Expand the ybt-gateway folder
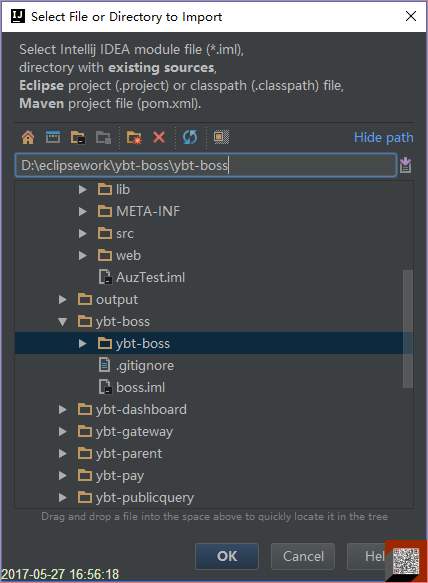 click(63, 431)
